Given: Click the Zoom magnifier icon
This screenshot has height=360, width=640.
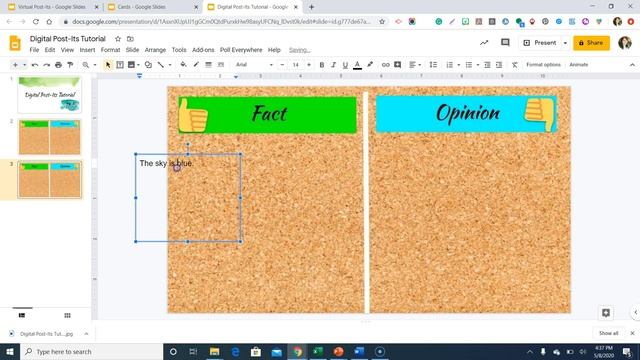Looking at the screenshot, I should click(x=85, y=65).
